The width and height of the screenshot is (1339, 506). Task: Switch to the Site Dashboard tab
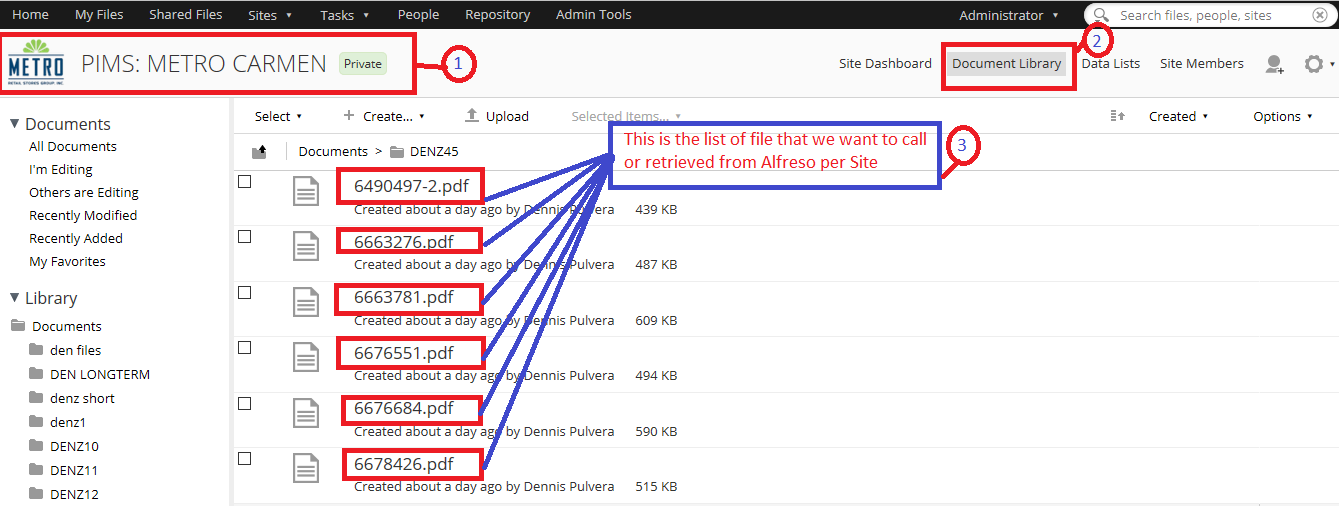click(x=885, y=63)
